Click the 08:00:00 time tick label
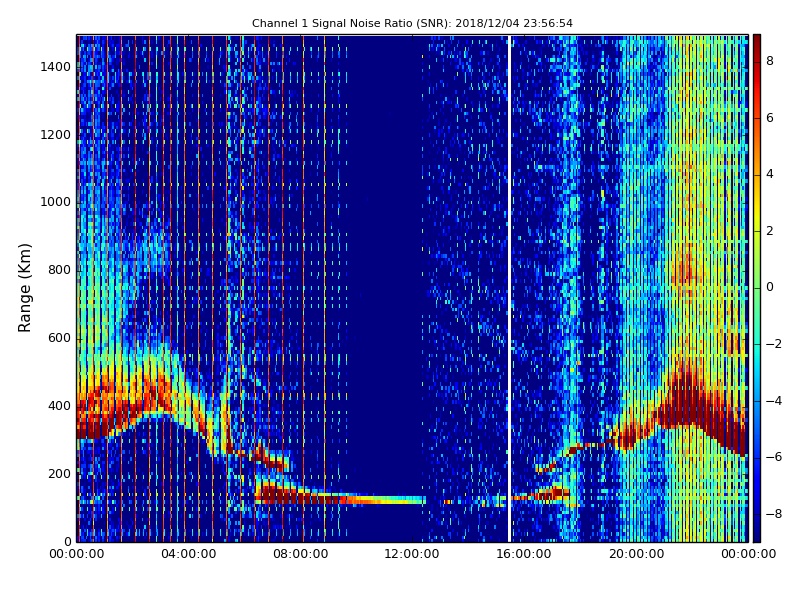This screenshot has height=600, width=800. [301, 554]
